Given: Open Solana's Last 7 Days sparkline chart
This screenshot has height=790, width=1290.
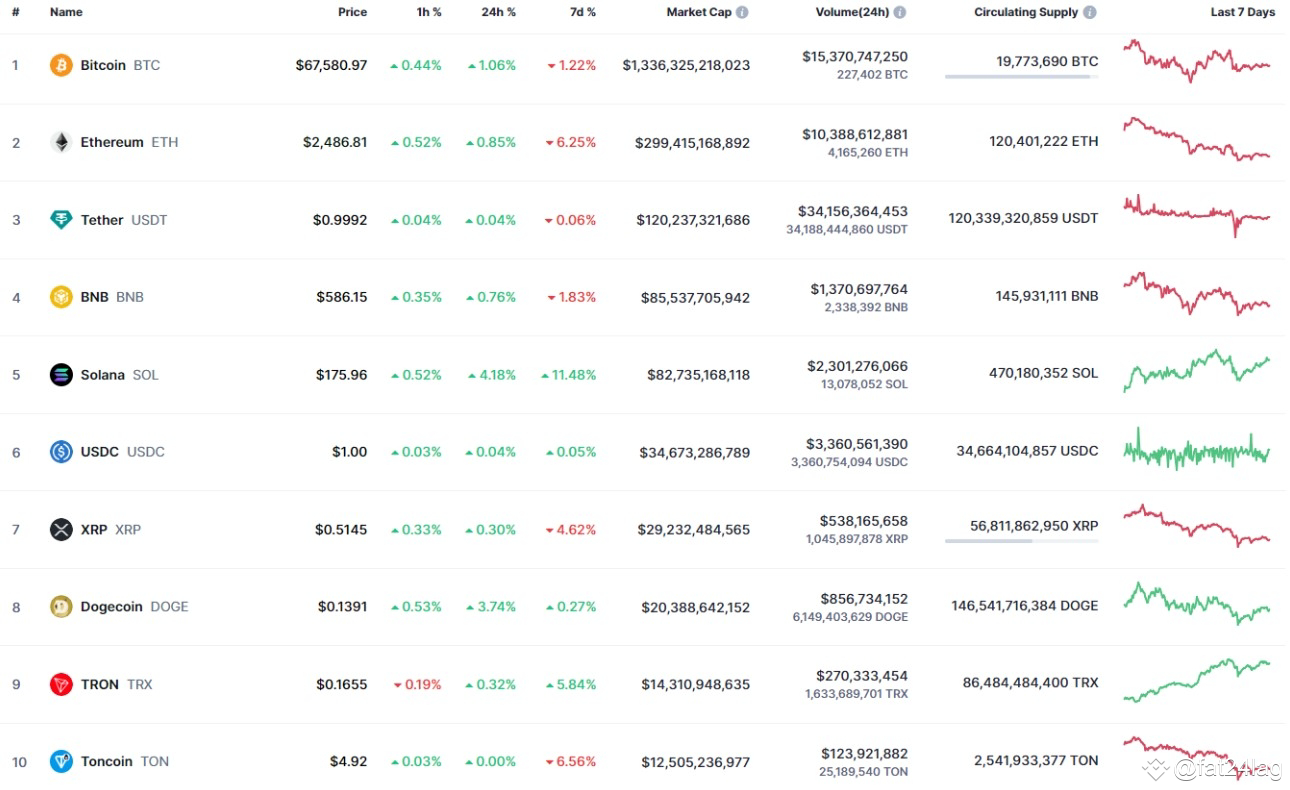Looking at the screenshot, I should click(x=1197, y=372).
